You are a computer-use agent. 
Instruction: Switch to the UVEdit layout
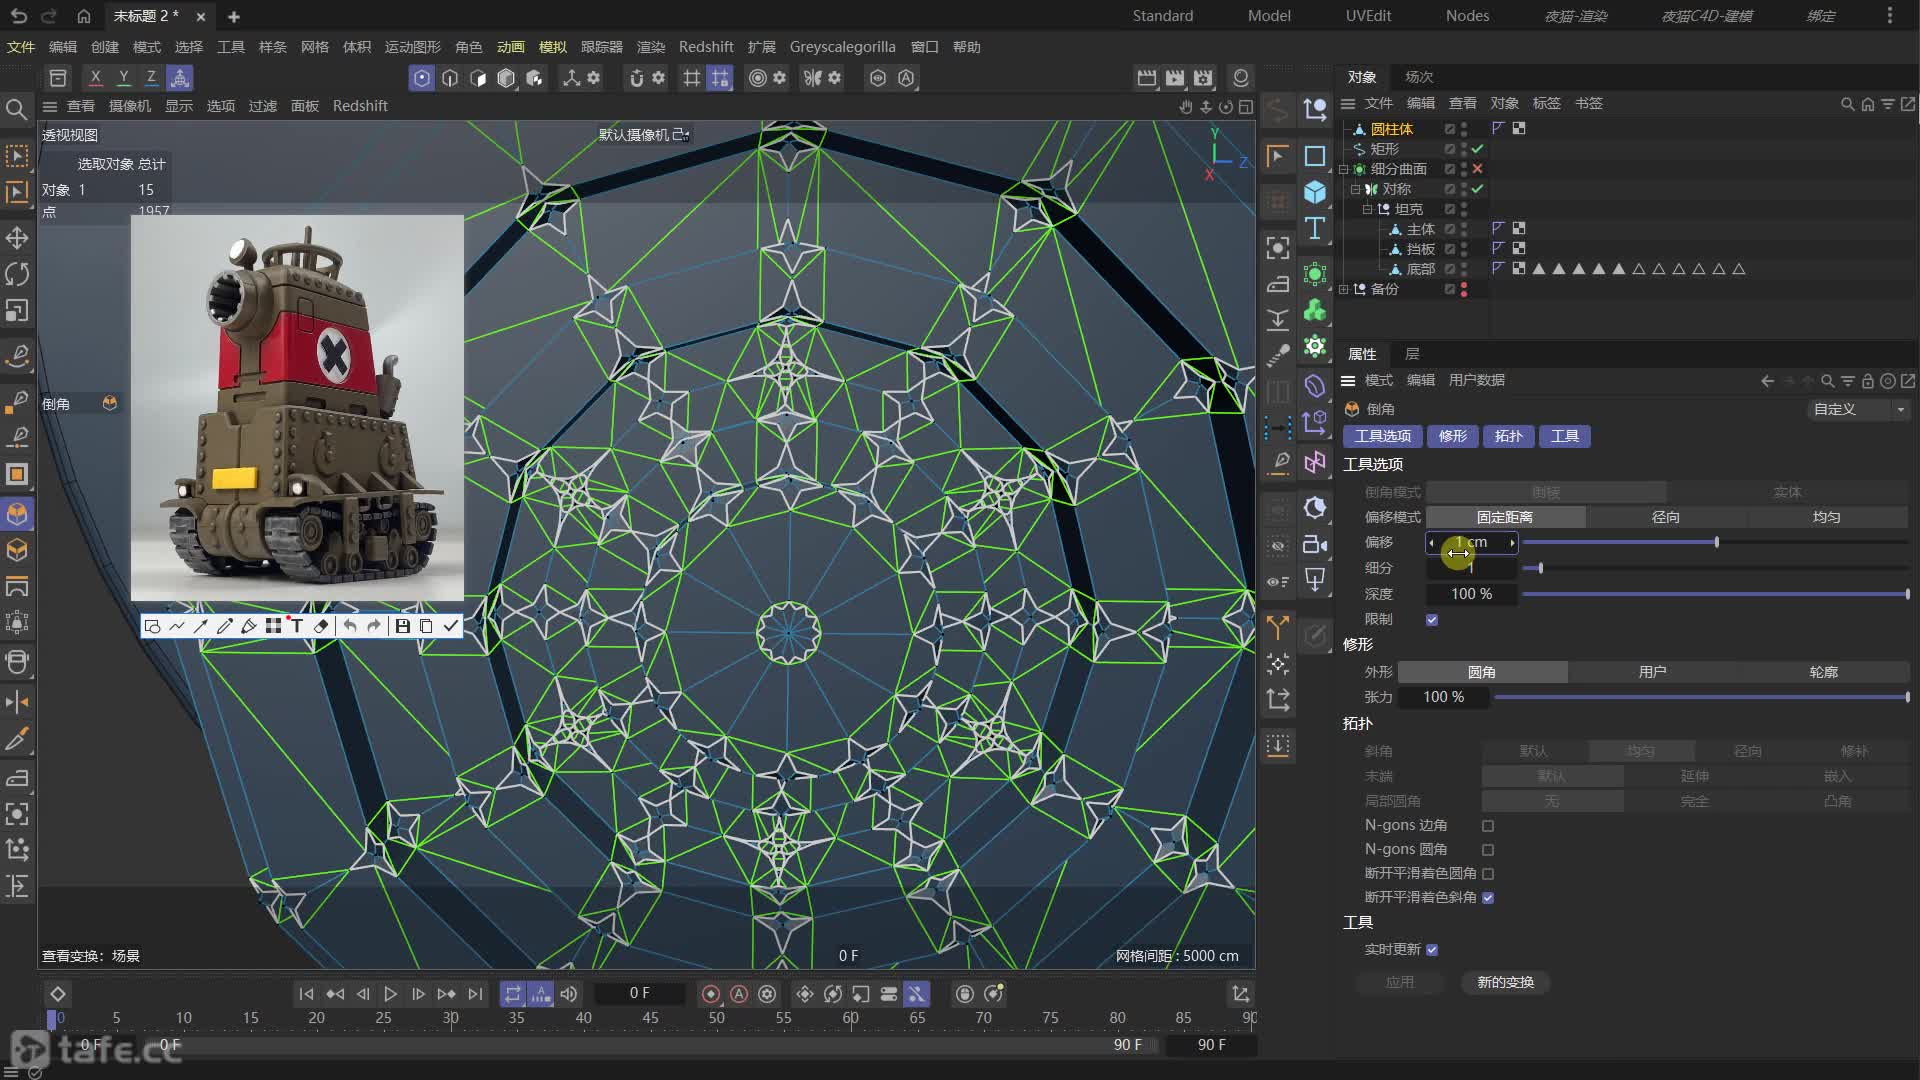1368,16
